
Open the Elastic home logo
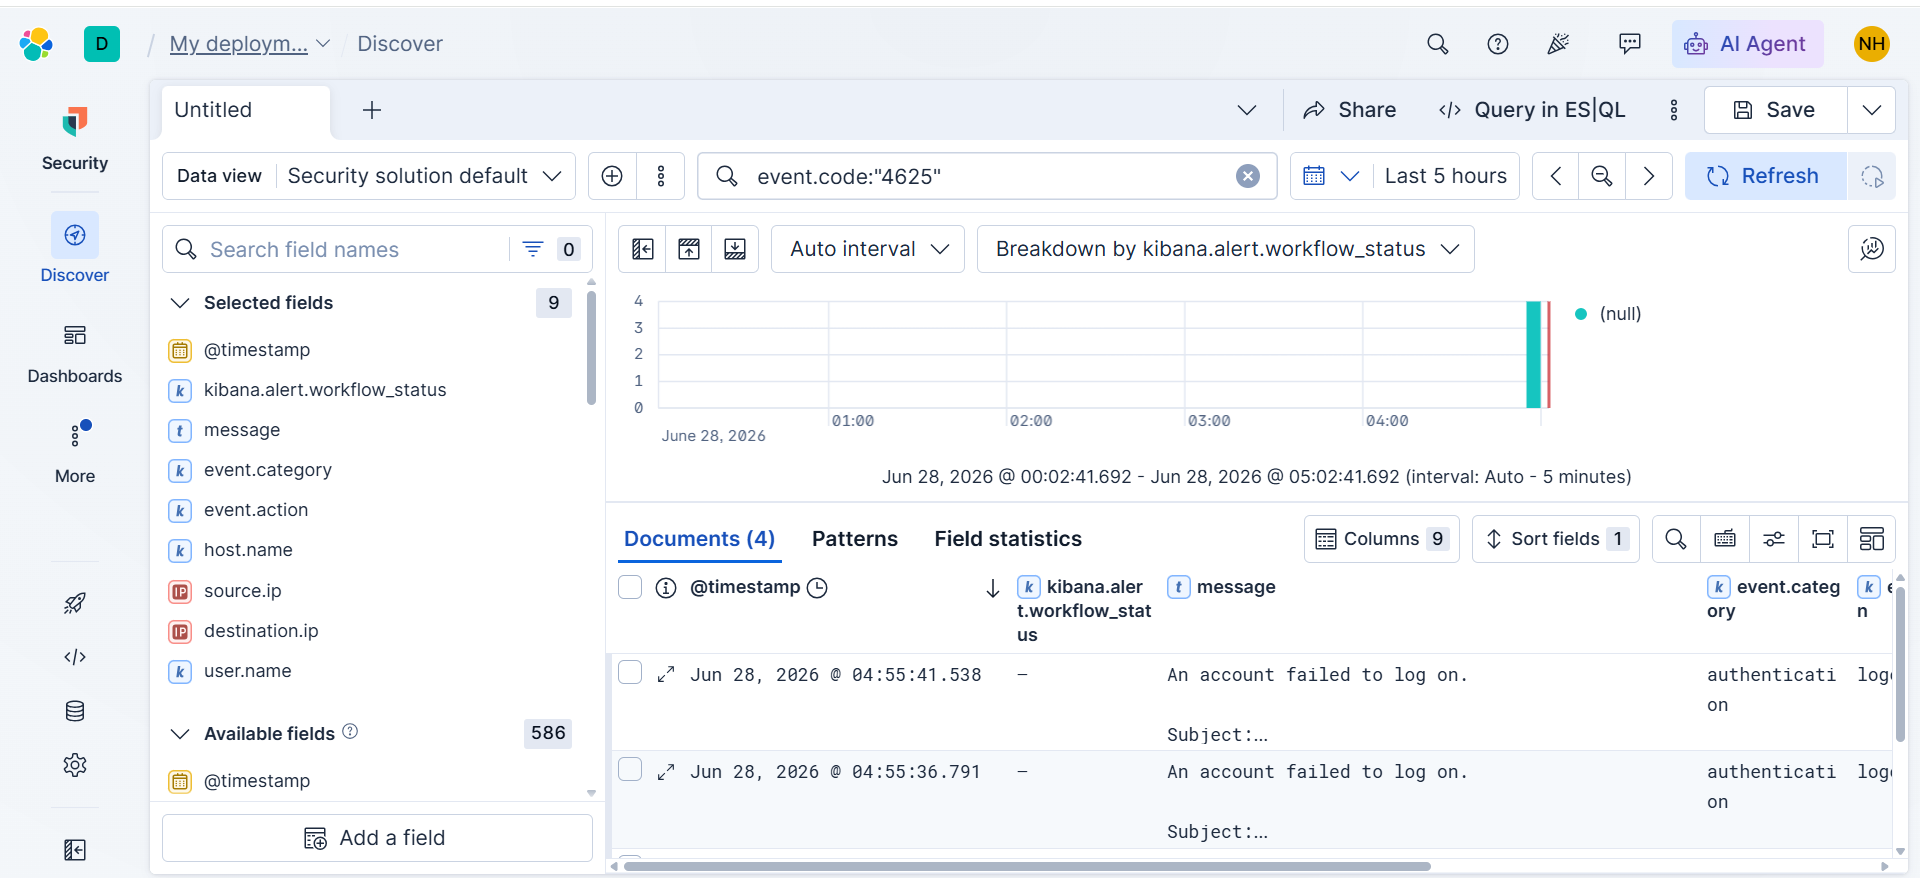click(x=36, y=44)
